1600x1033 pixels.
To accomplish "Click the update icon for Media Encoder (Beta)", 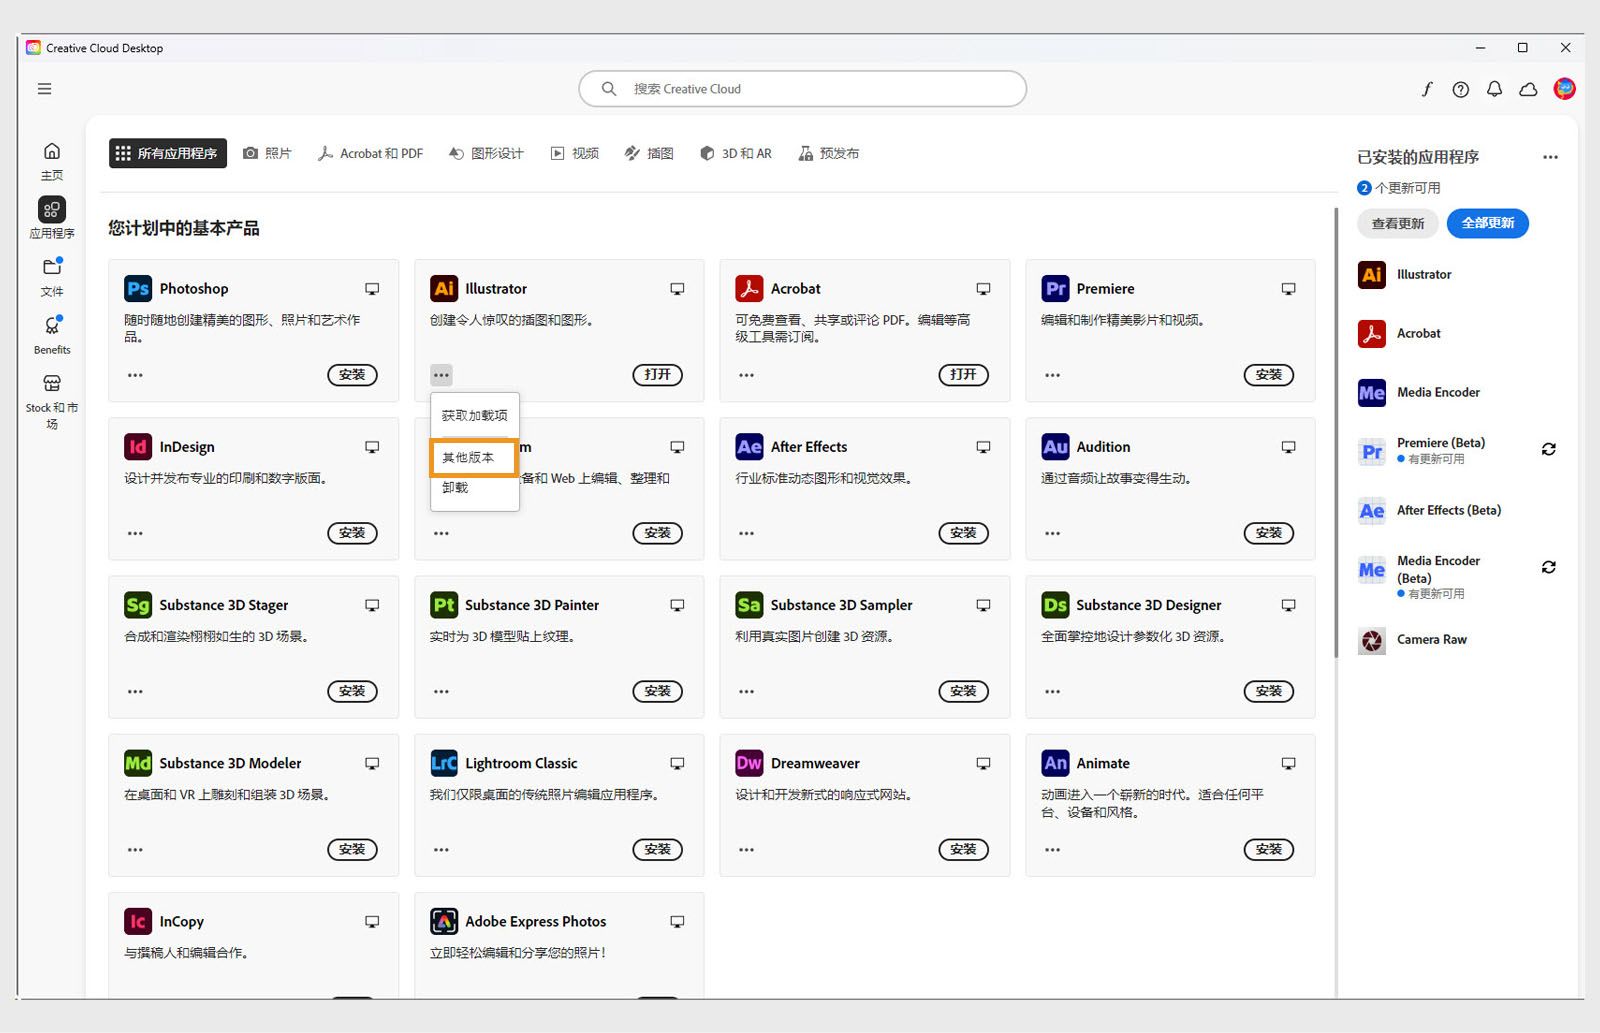I will pos(1549,567).
